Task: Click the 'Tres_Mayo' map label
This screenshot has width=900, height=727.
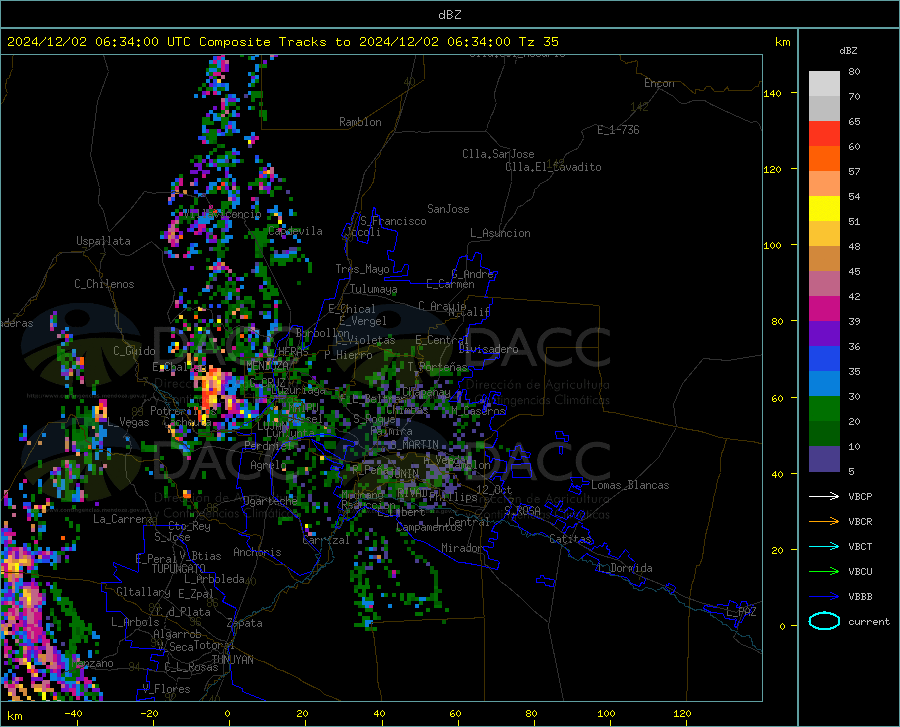Action: pyautogui.click(x=362, y=269)
